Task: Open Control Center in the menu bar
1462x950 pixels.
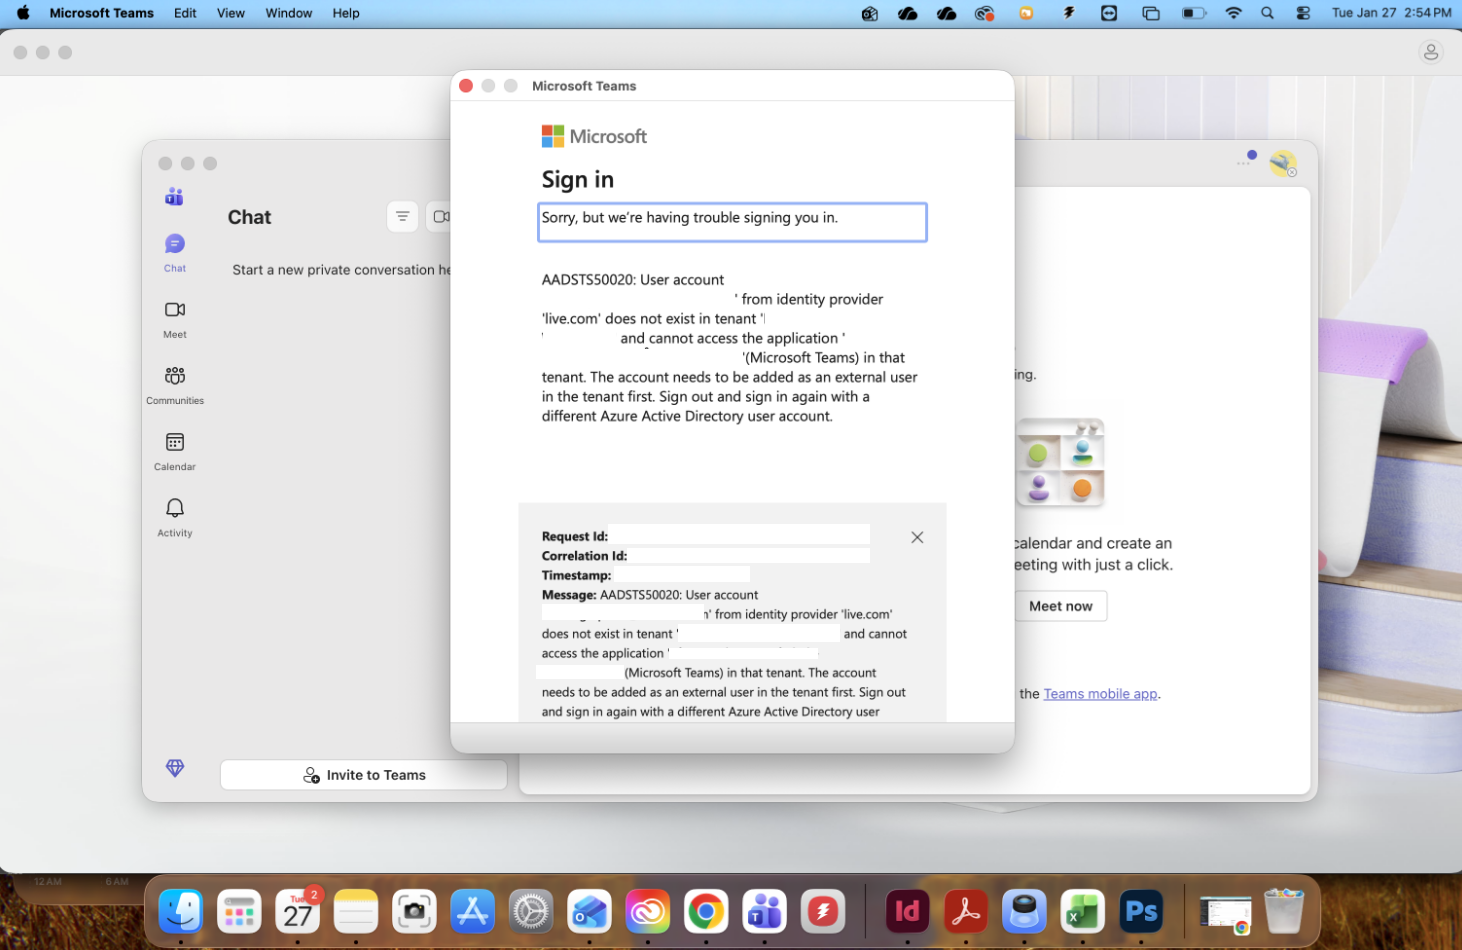Action: tap(1303, 13)
